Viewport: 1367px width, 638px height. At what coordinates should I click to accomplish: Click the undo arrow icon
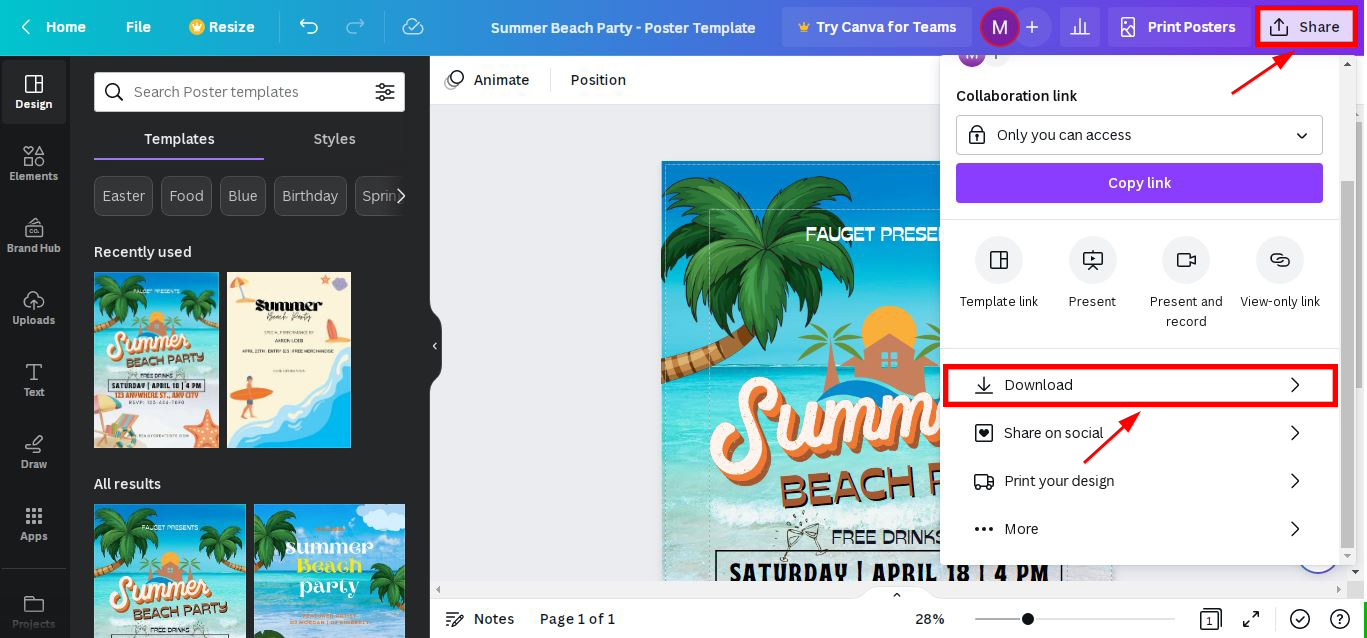point(309,27)
